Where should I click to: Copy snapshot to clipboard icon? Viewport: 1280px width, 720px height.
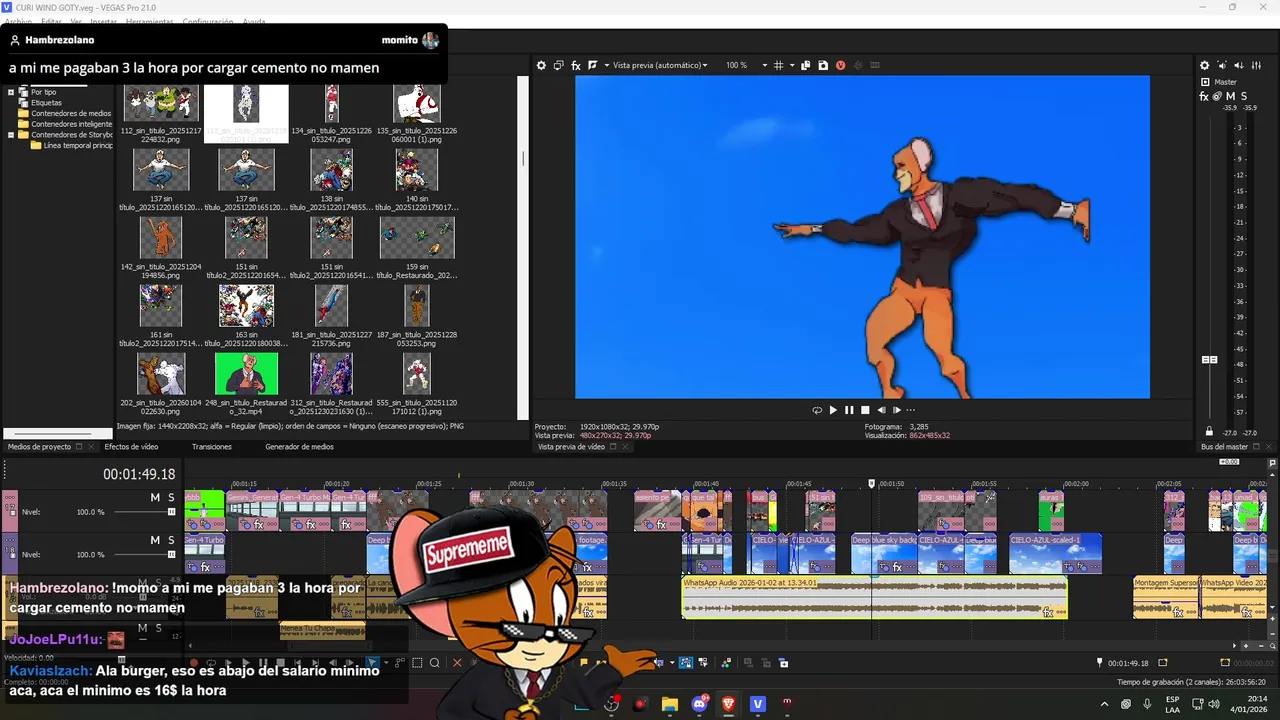[x=805, y=65]
